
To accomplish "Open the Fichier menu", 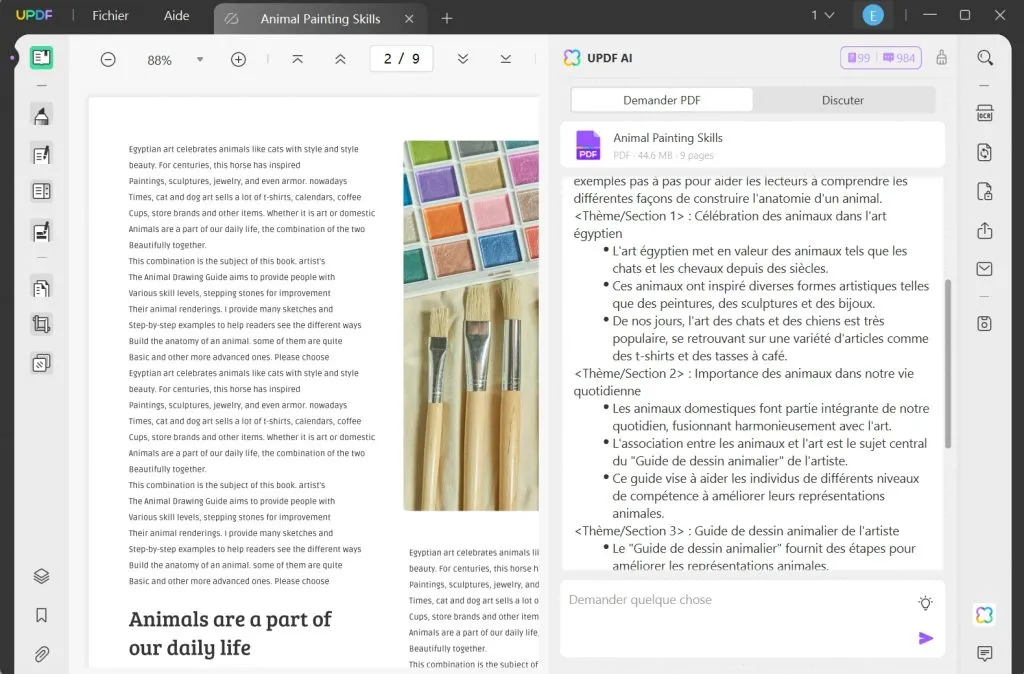I will click(x=110, y=17).
